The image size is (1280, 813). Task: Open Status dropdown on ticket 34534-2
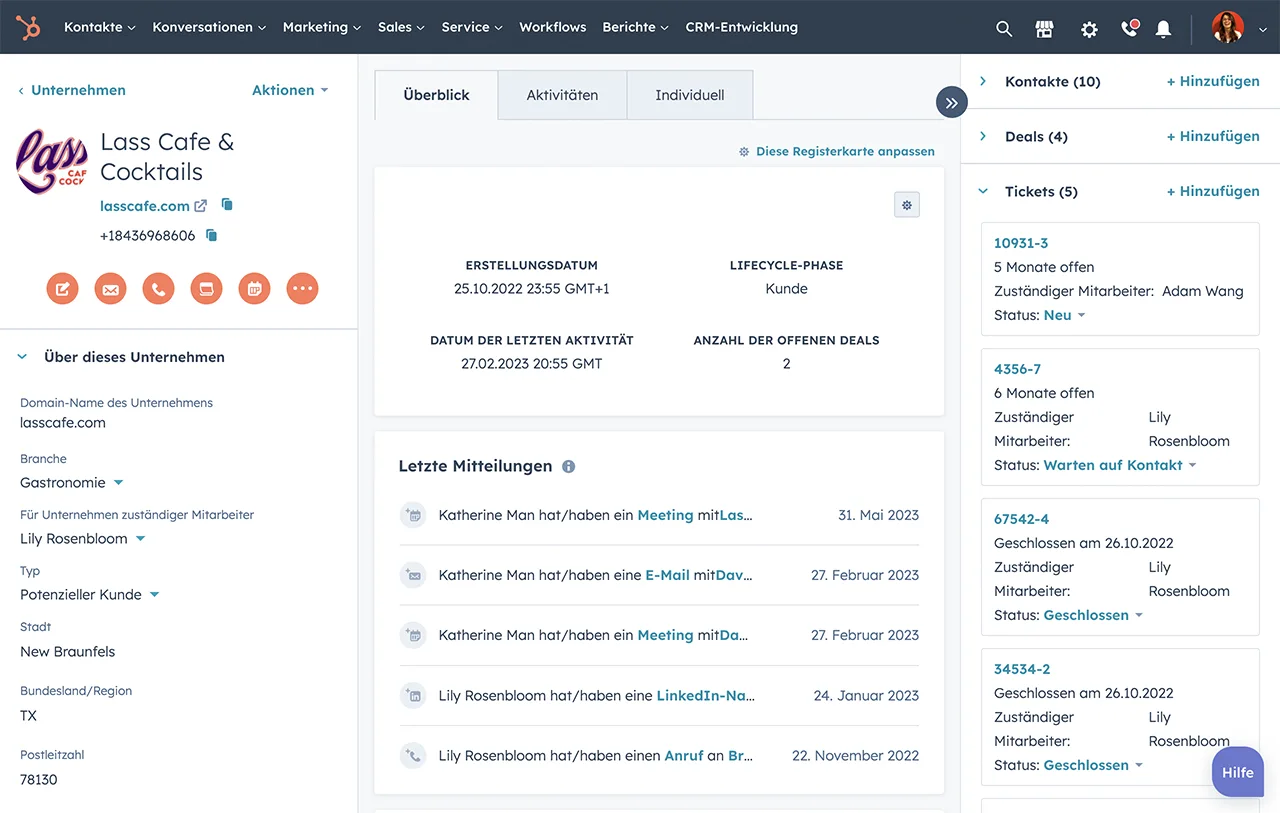pyautogui.click(x=1093, y=765)
